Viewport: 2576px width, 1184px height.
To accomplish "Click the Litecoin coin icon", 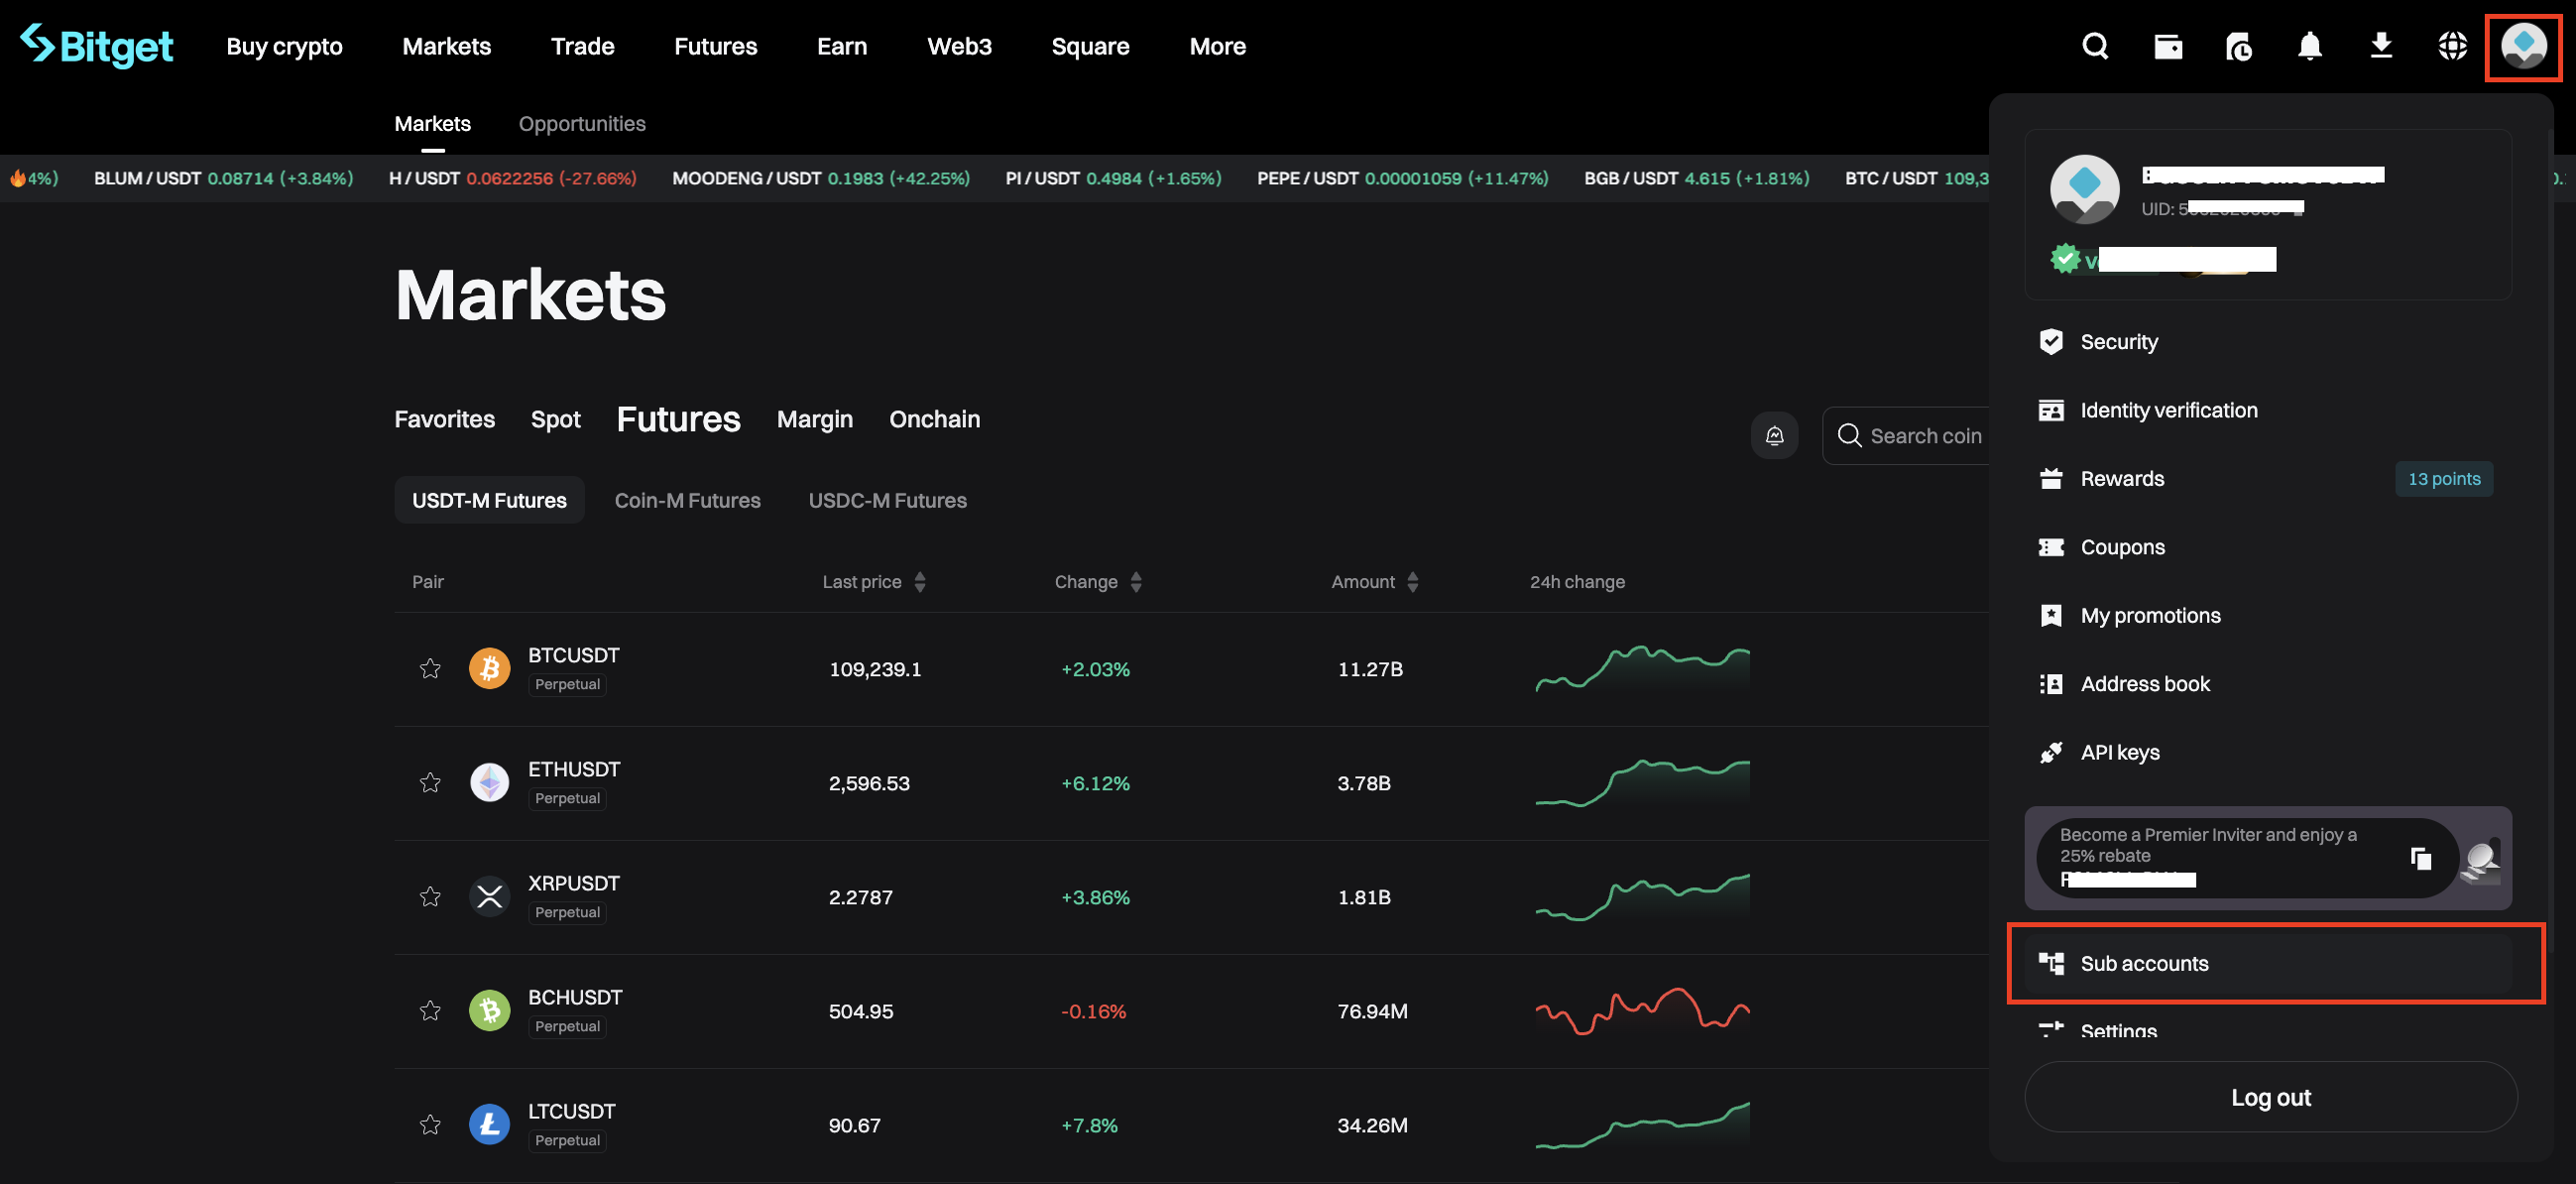I will coord(489,1125).
